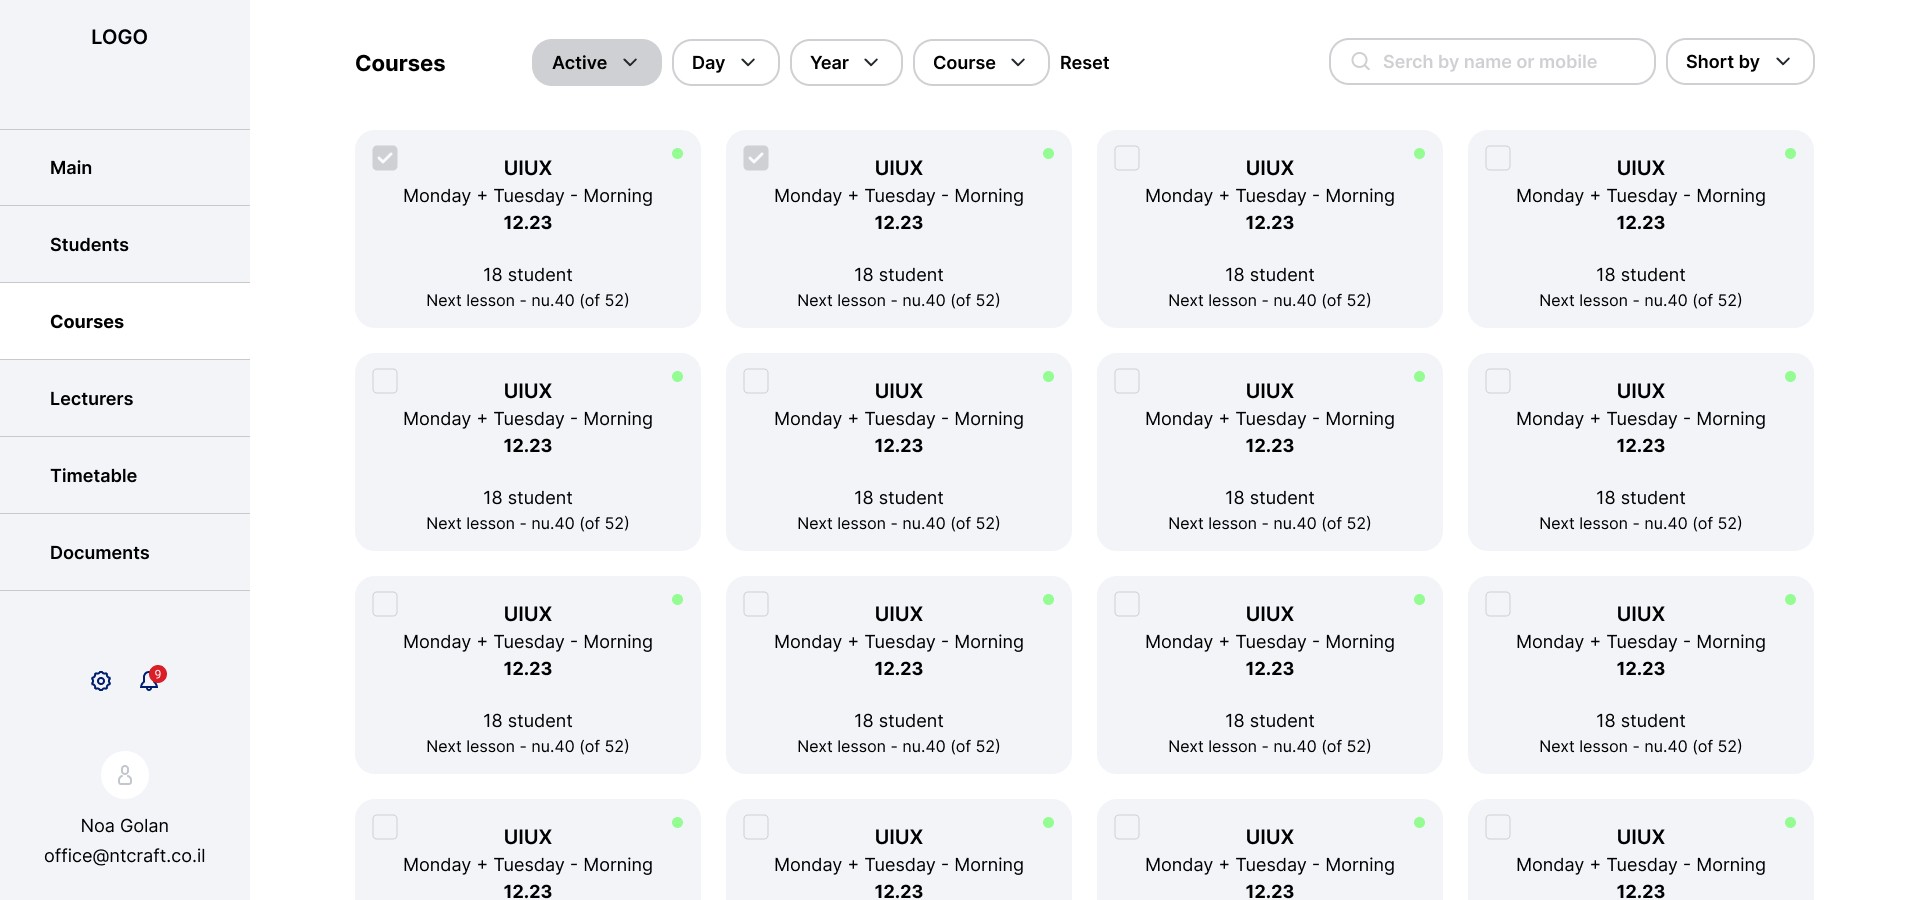Screen dimensions: 1920x900
Task: Reset all course filters
Action: [x=1084, y=63]
